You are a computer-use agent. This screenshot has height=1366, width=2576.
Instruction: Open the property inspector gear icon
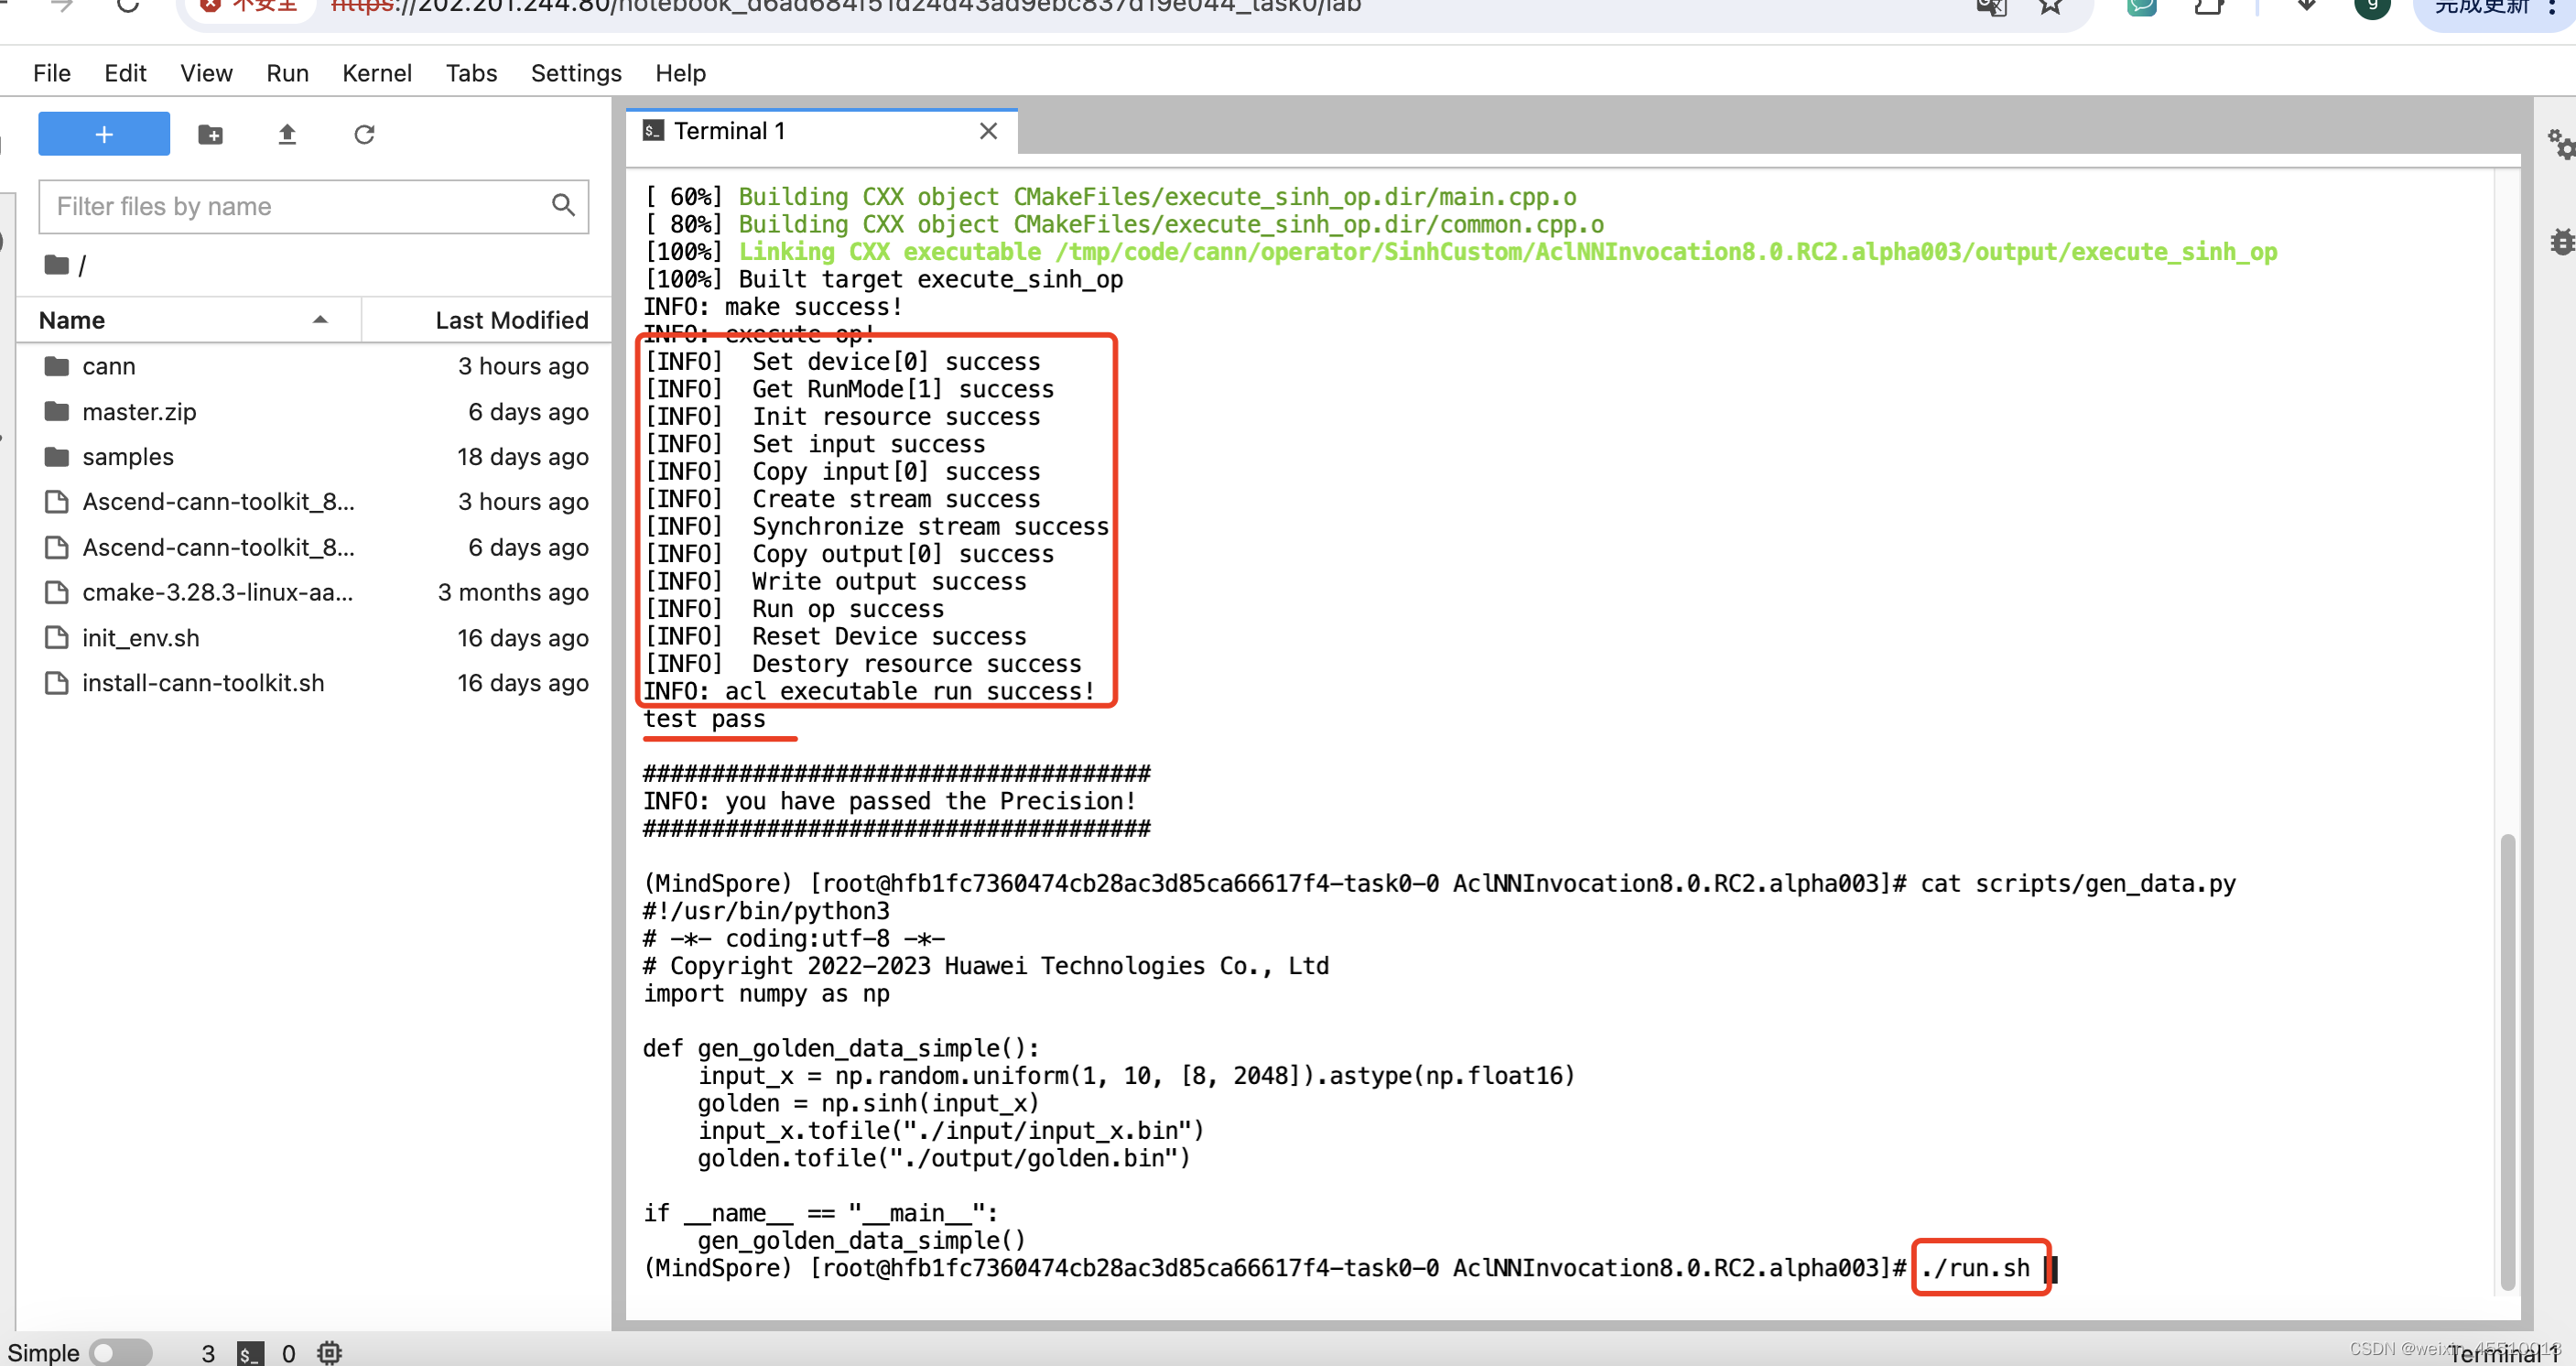(2560, 144)
